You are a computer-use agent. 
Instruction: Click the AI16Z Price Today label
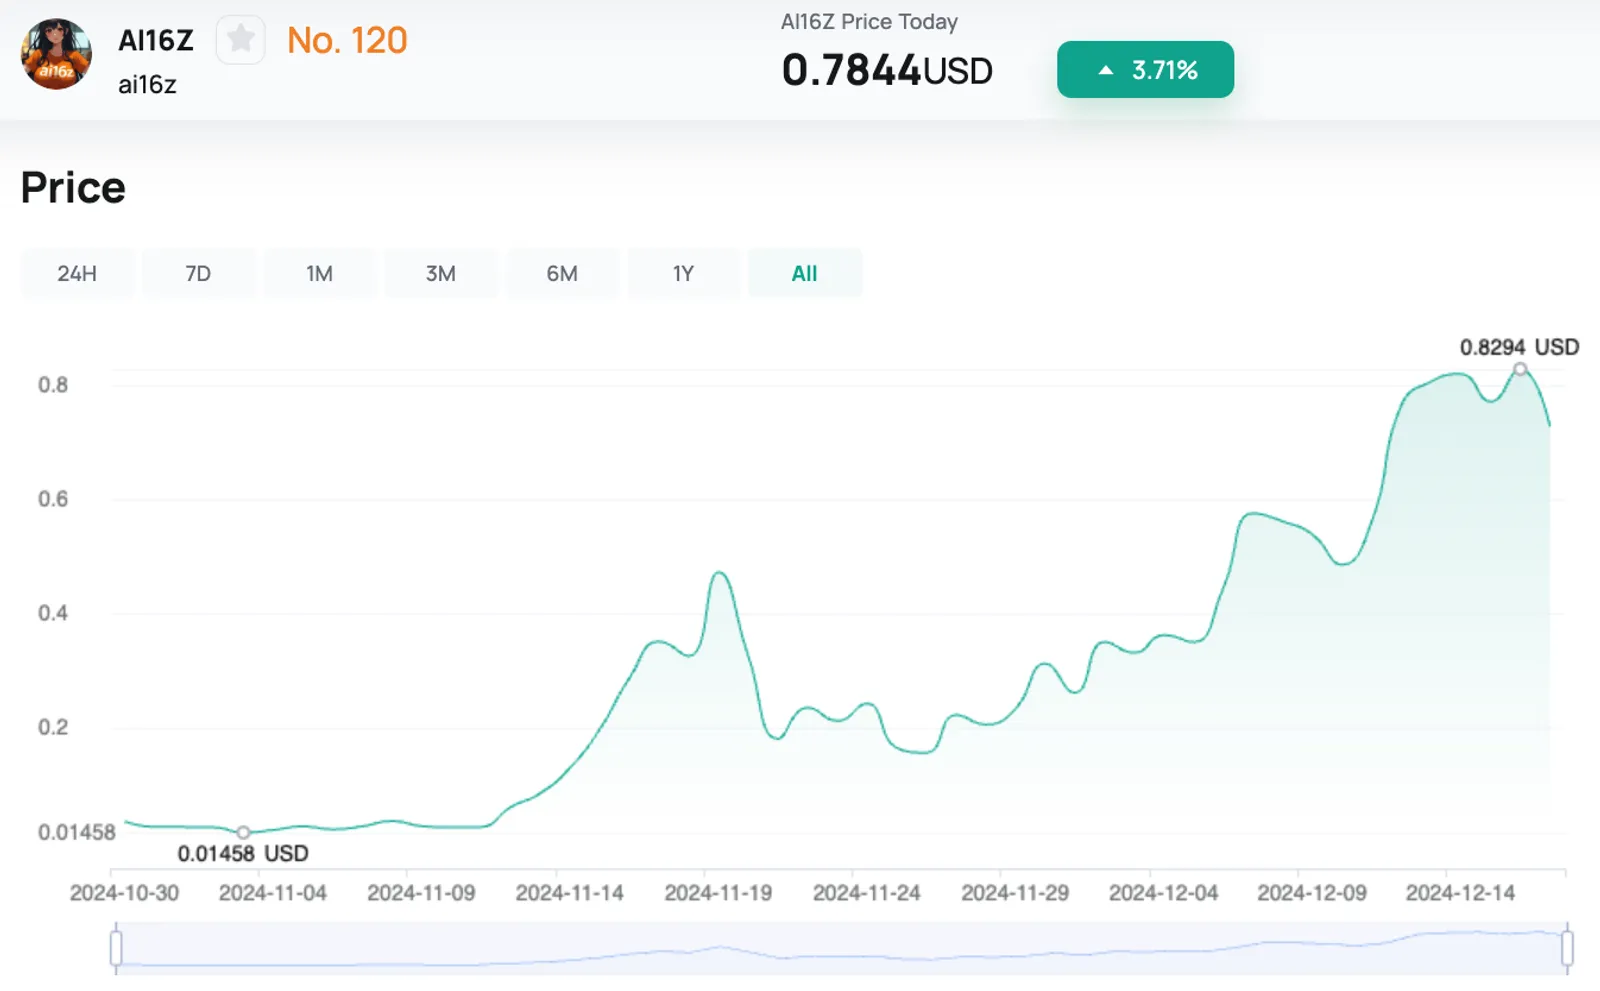[869, 21]
